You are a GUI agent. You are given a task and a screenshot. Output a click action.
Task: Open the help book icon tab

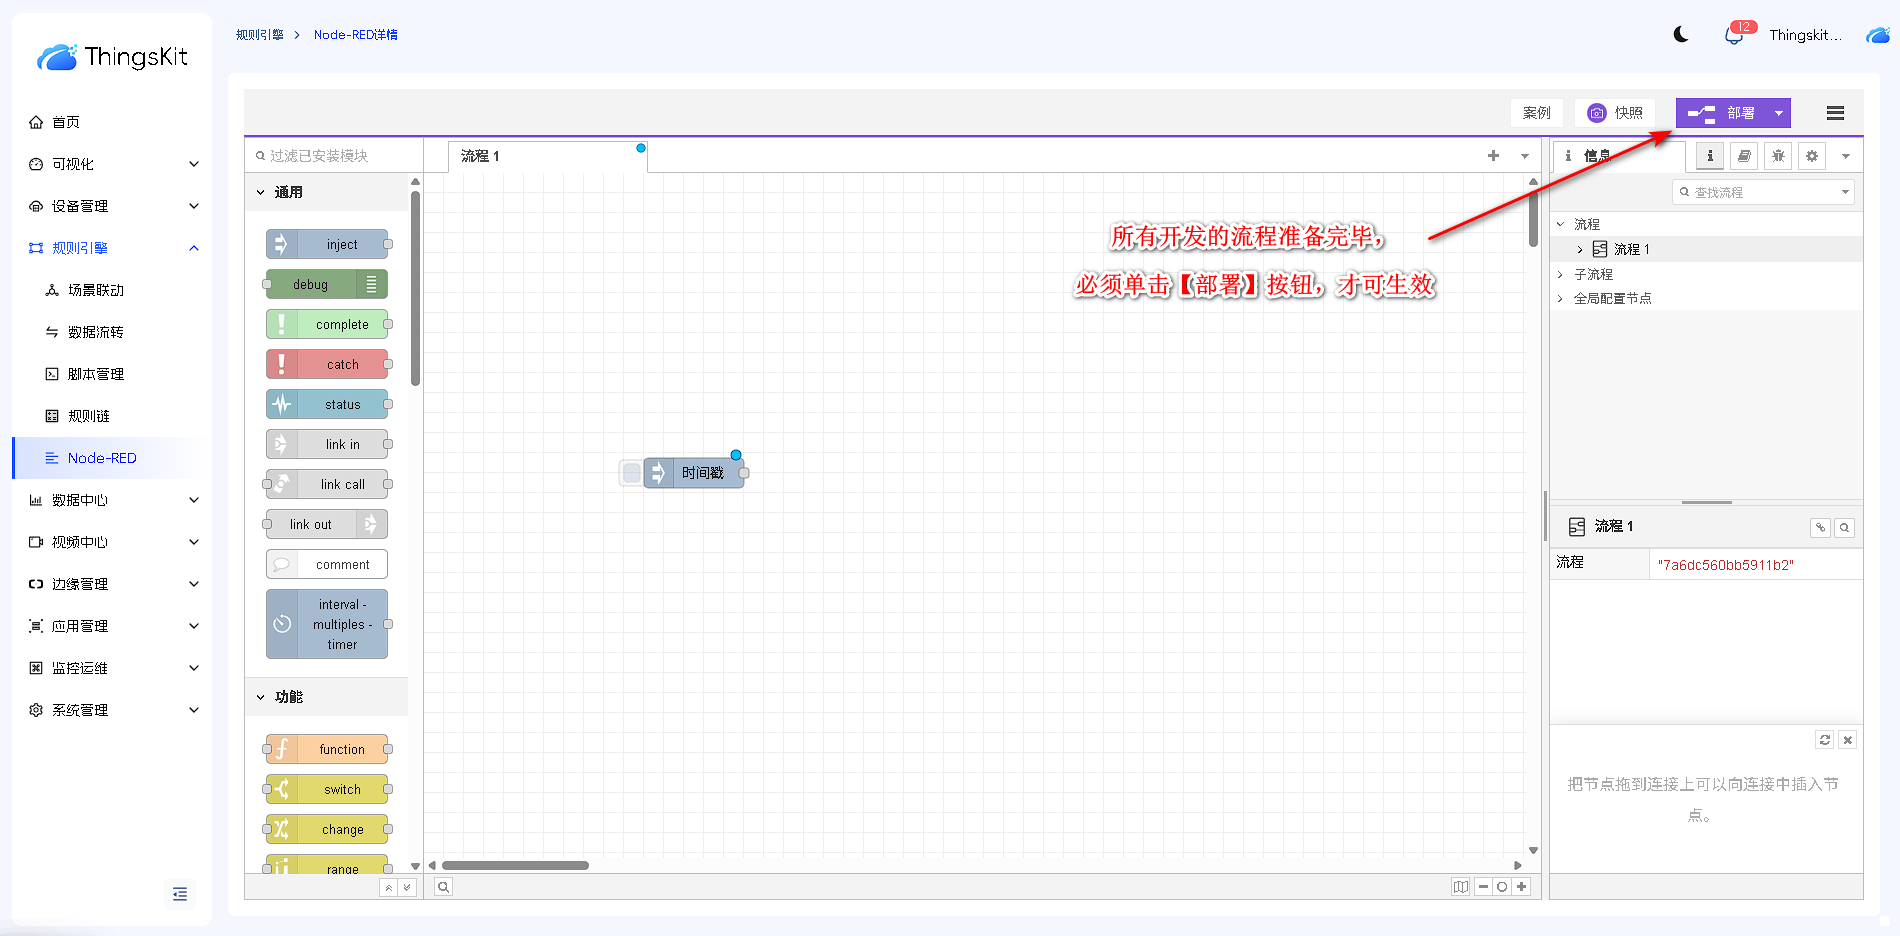pyautogui.click(x=1744, y=156)
